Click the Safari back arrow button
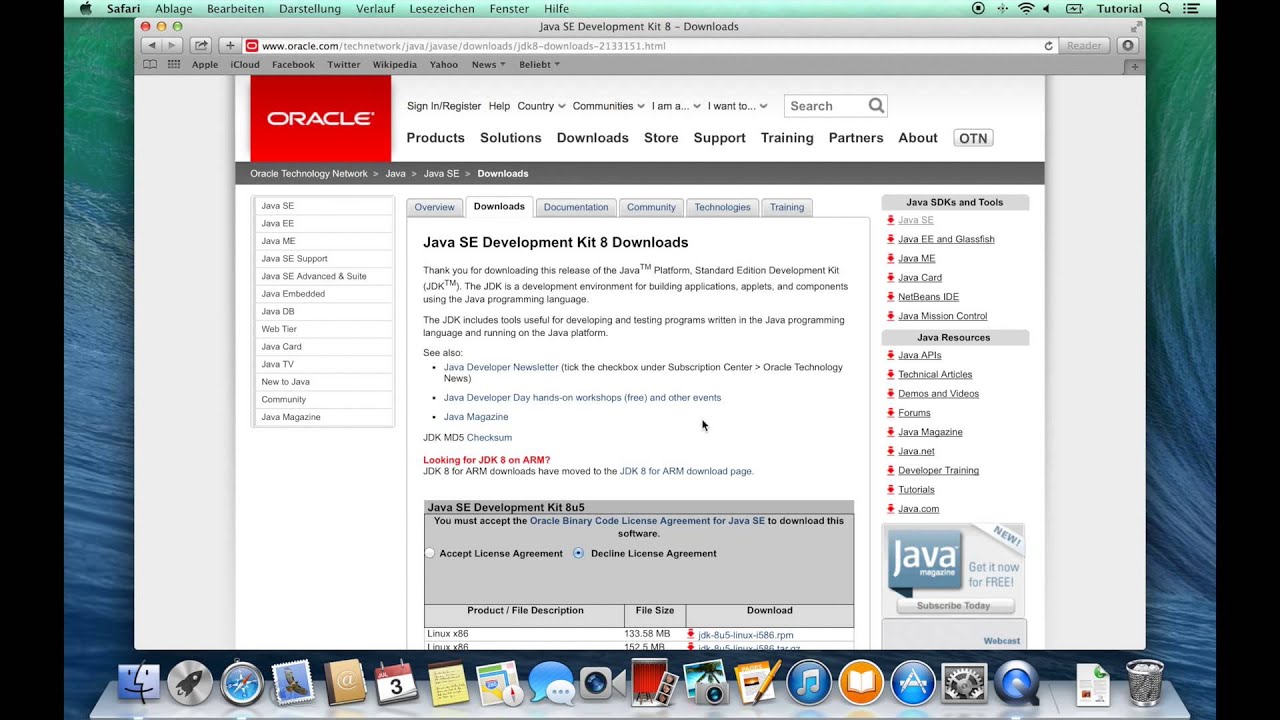This screenshot has height=720, width=1280. (152, 45)
